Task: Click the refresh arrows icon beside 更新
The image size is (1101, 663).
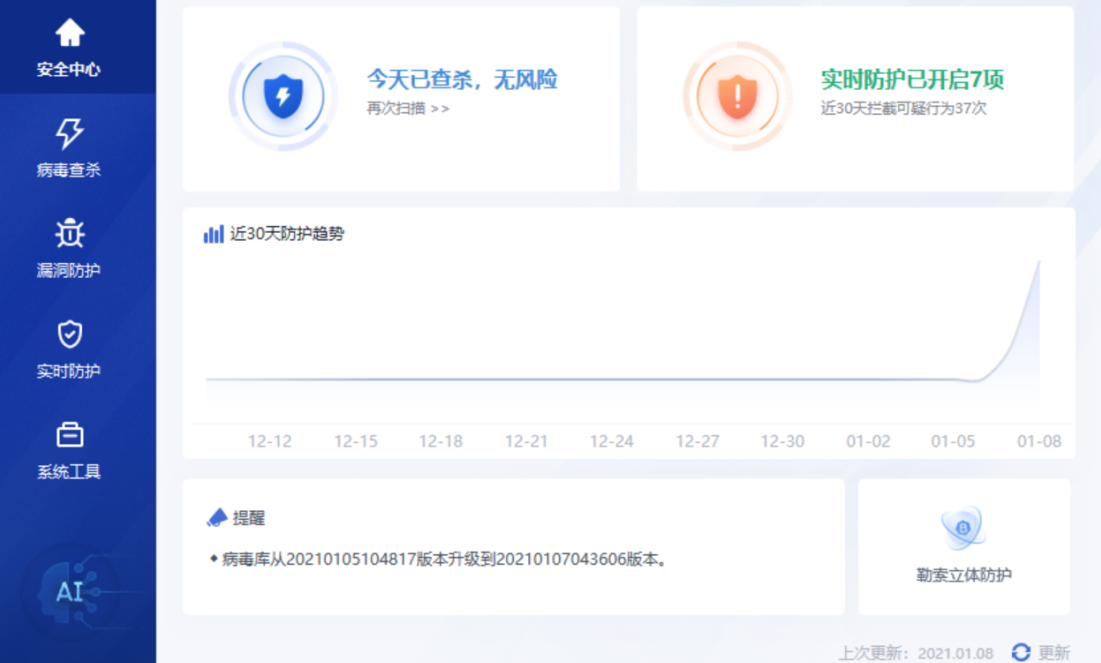Action: [x=1021, y=652]
